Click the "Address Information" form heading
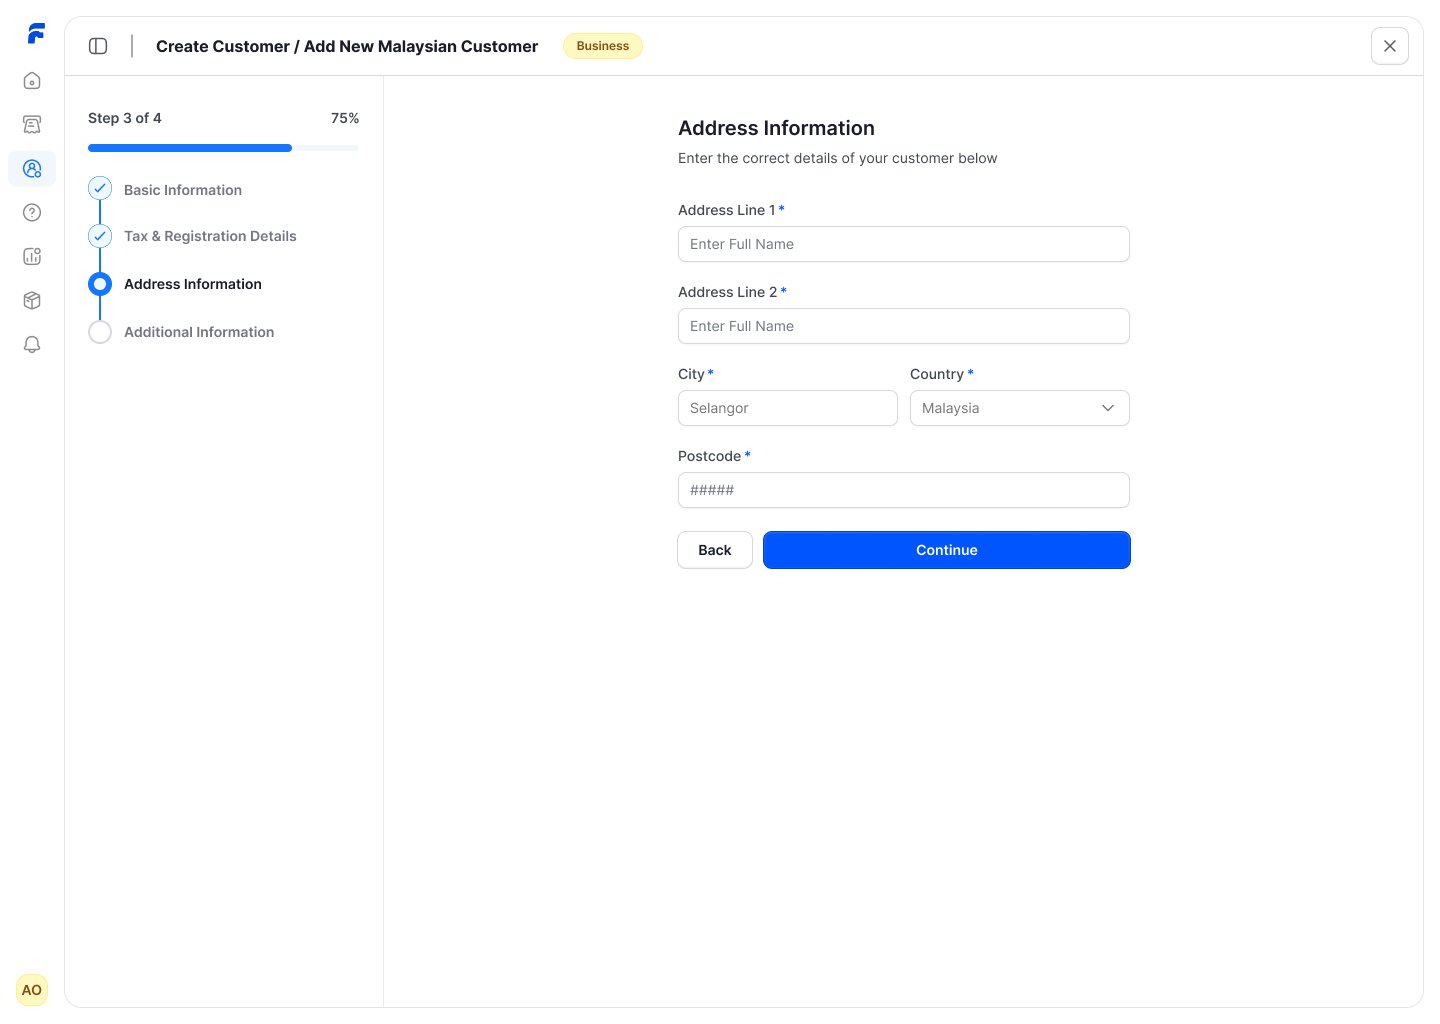This screenshot has height=1024, width=1440. 777,128
